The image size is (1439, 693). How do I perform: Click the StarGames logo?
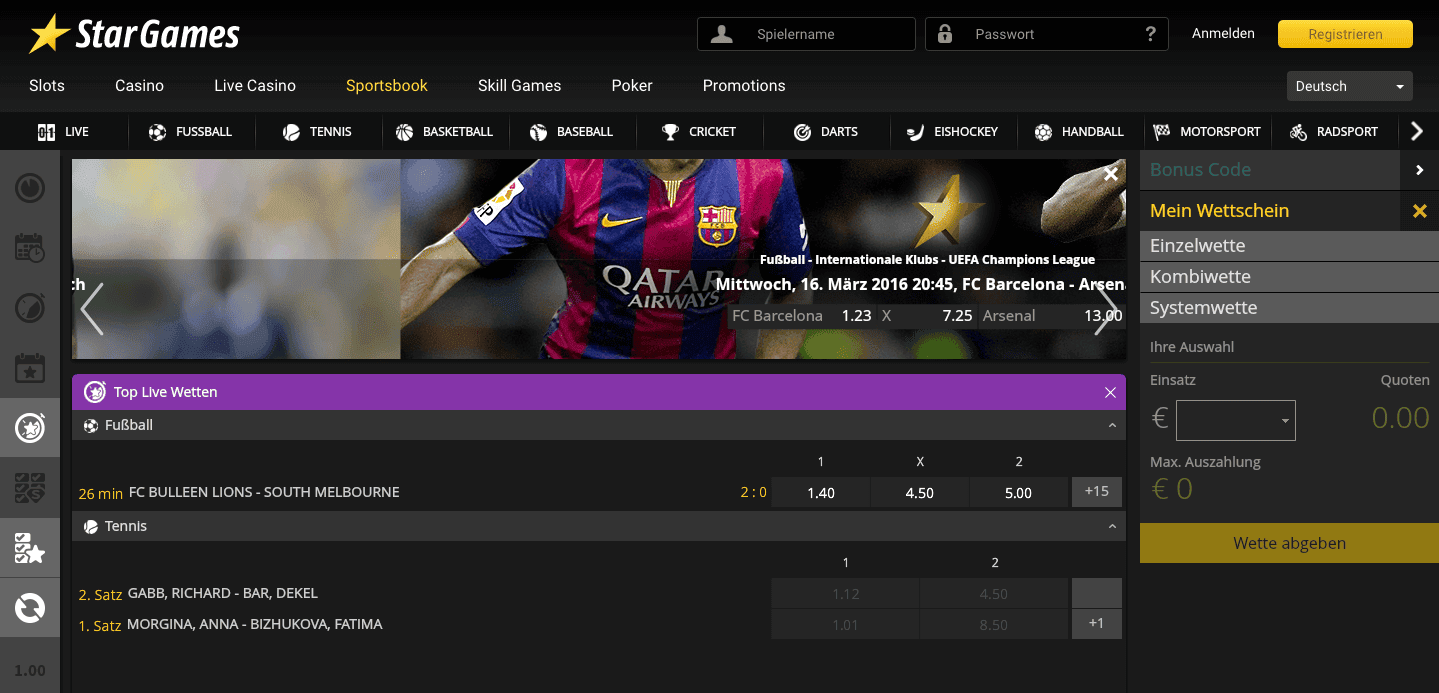pyautogui.click(x=134, y=35)
